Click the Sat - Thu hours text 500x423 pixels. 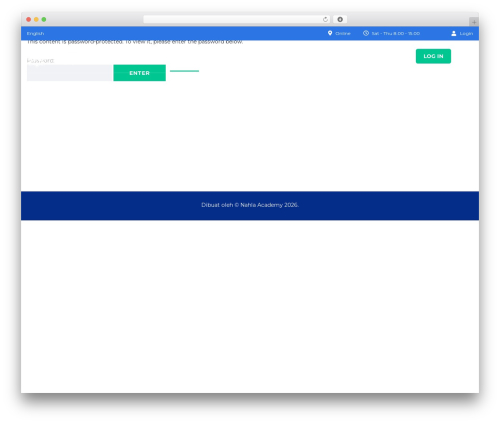(396, 33)
